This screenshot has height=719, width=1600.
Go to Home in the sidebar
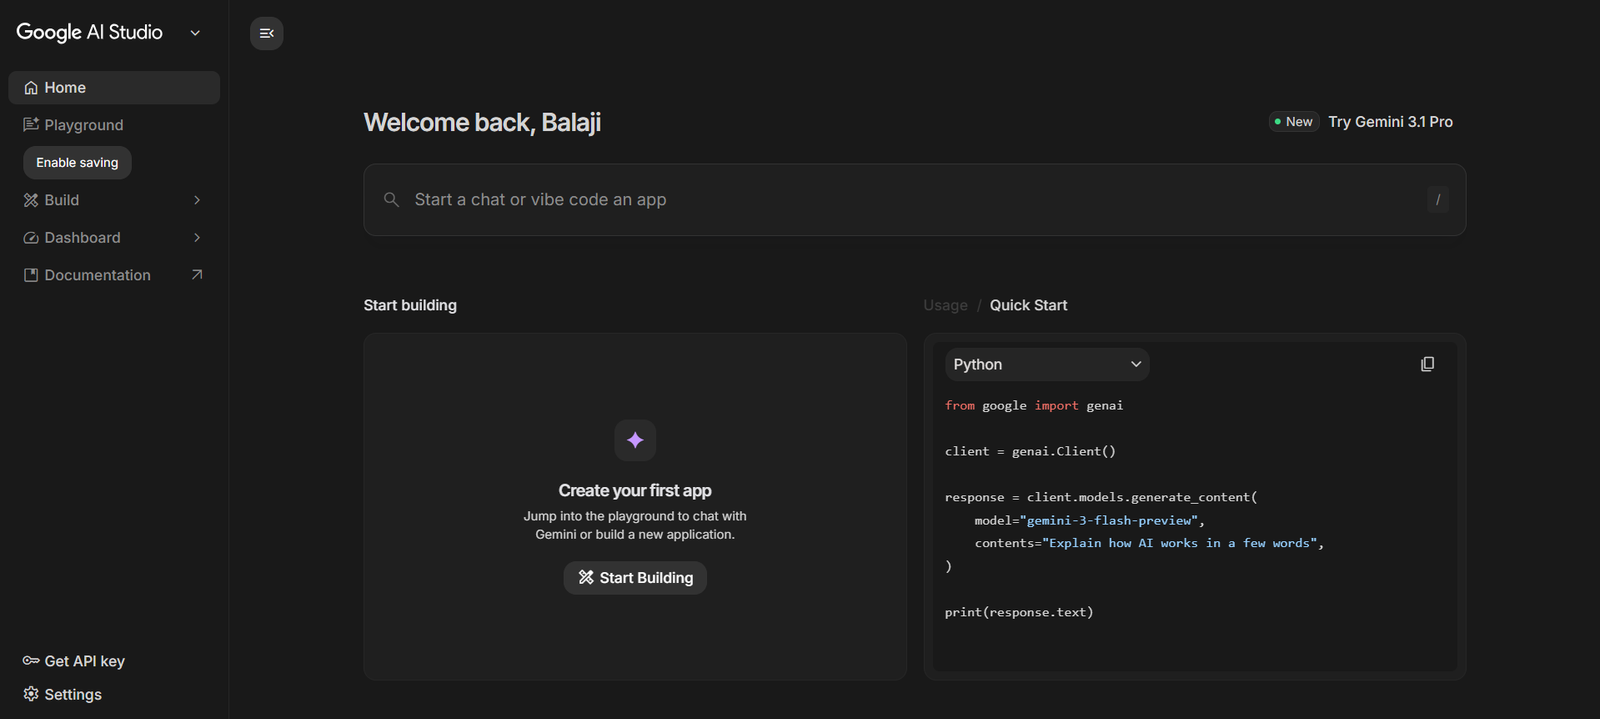[x=65, y=88]
